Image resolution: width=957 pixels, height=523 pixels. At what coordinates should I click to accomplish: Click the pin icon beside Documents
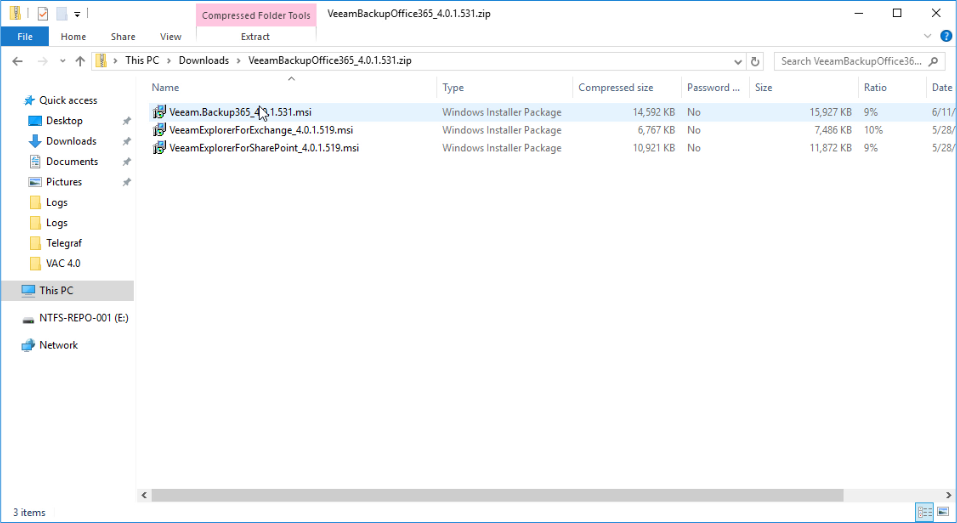tap(126, 162)
